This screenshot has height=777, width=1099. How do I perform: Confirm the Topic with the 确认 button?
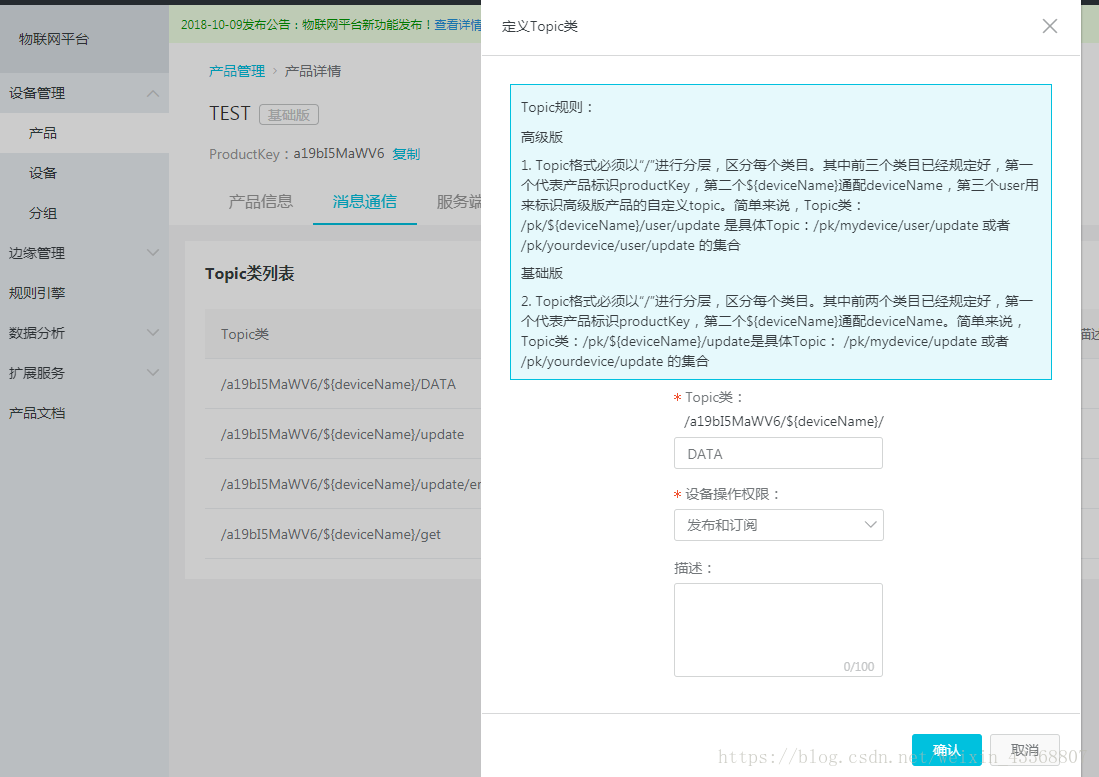[946, 748]
